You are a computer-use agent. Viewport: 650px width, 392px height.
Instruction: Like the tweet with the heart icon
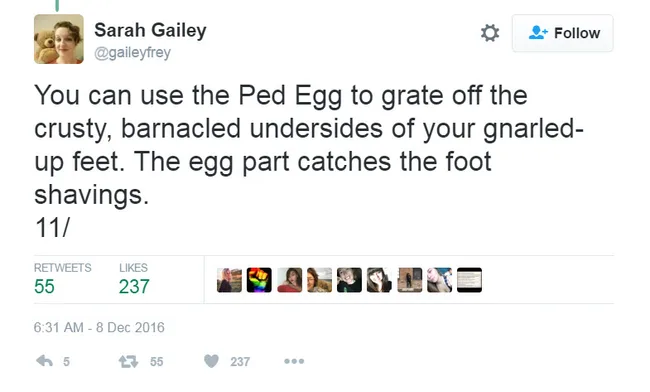pyautogui.click(x=211, y=361)
